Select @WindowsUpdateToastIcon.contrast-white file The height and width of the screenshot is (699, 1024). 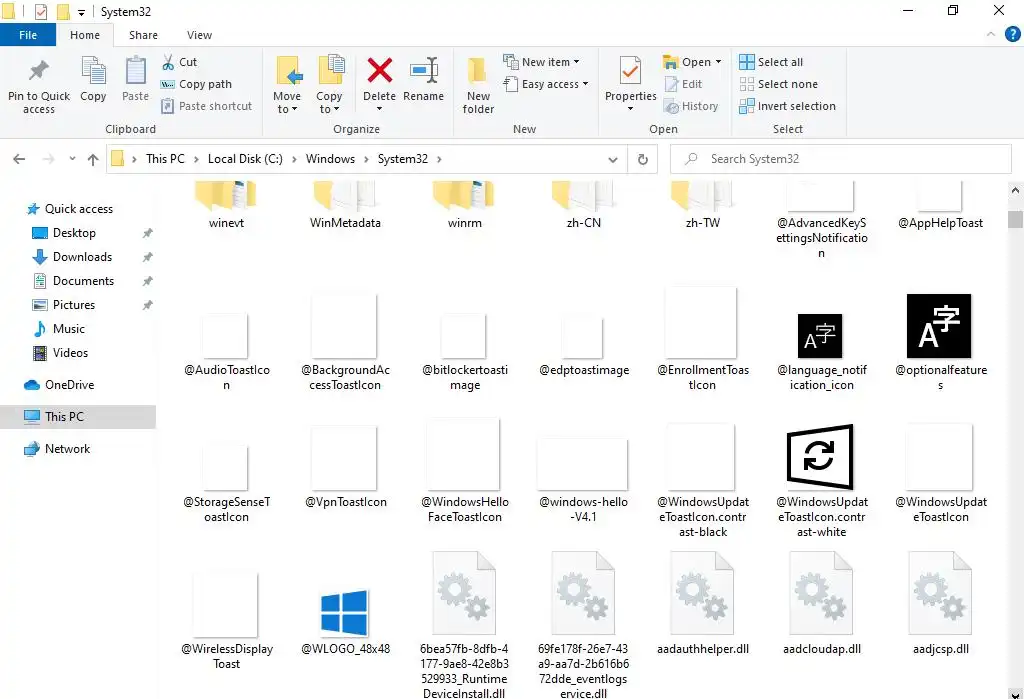point(821,481)
